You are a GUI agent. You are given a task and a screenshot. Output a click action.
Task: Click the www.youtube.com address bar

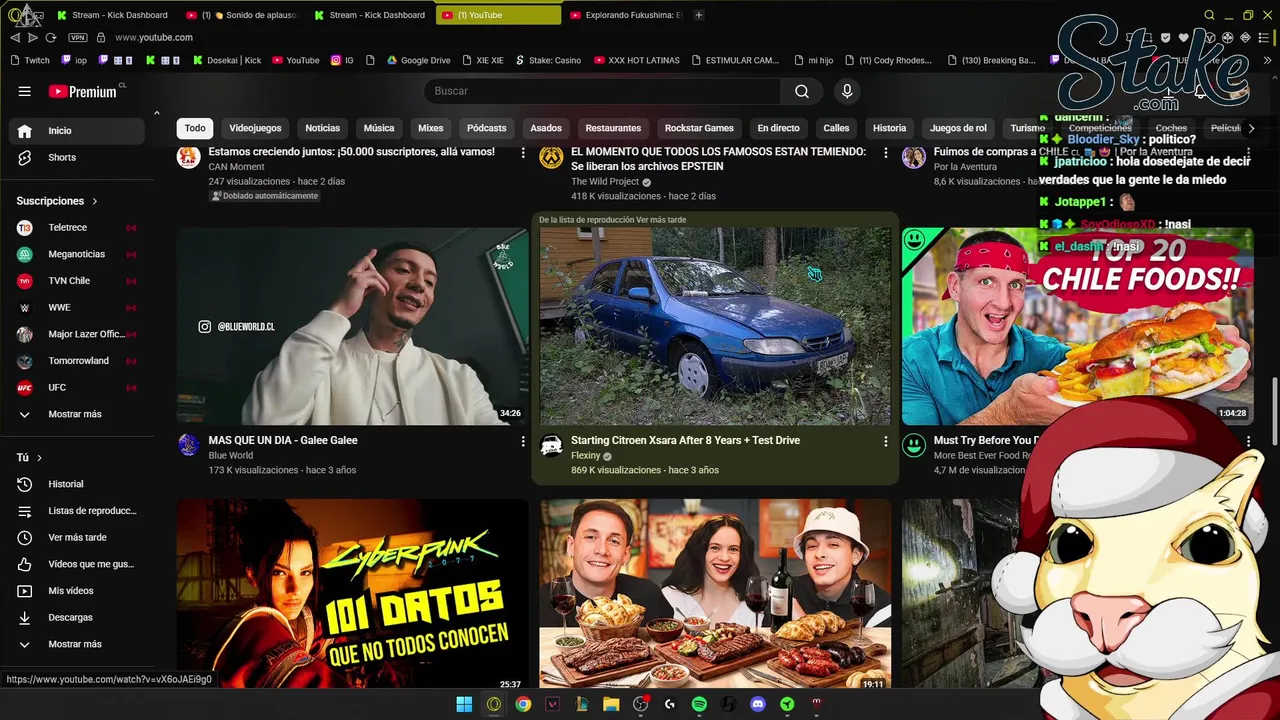pyautogui.click(x=153, y=37)
